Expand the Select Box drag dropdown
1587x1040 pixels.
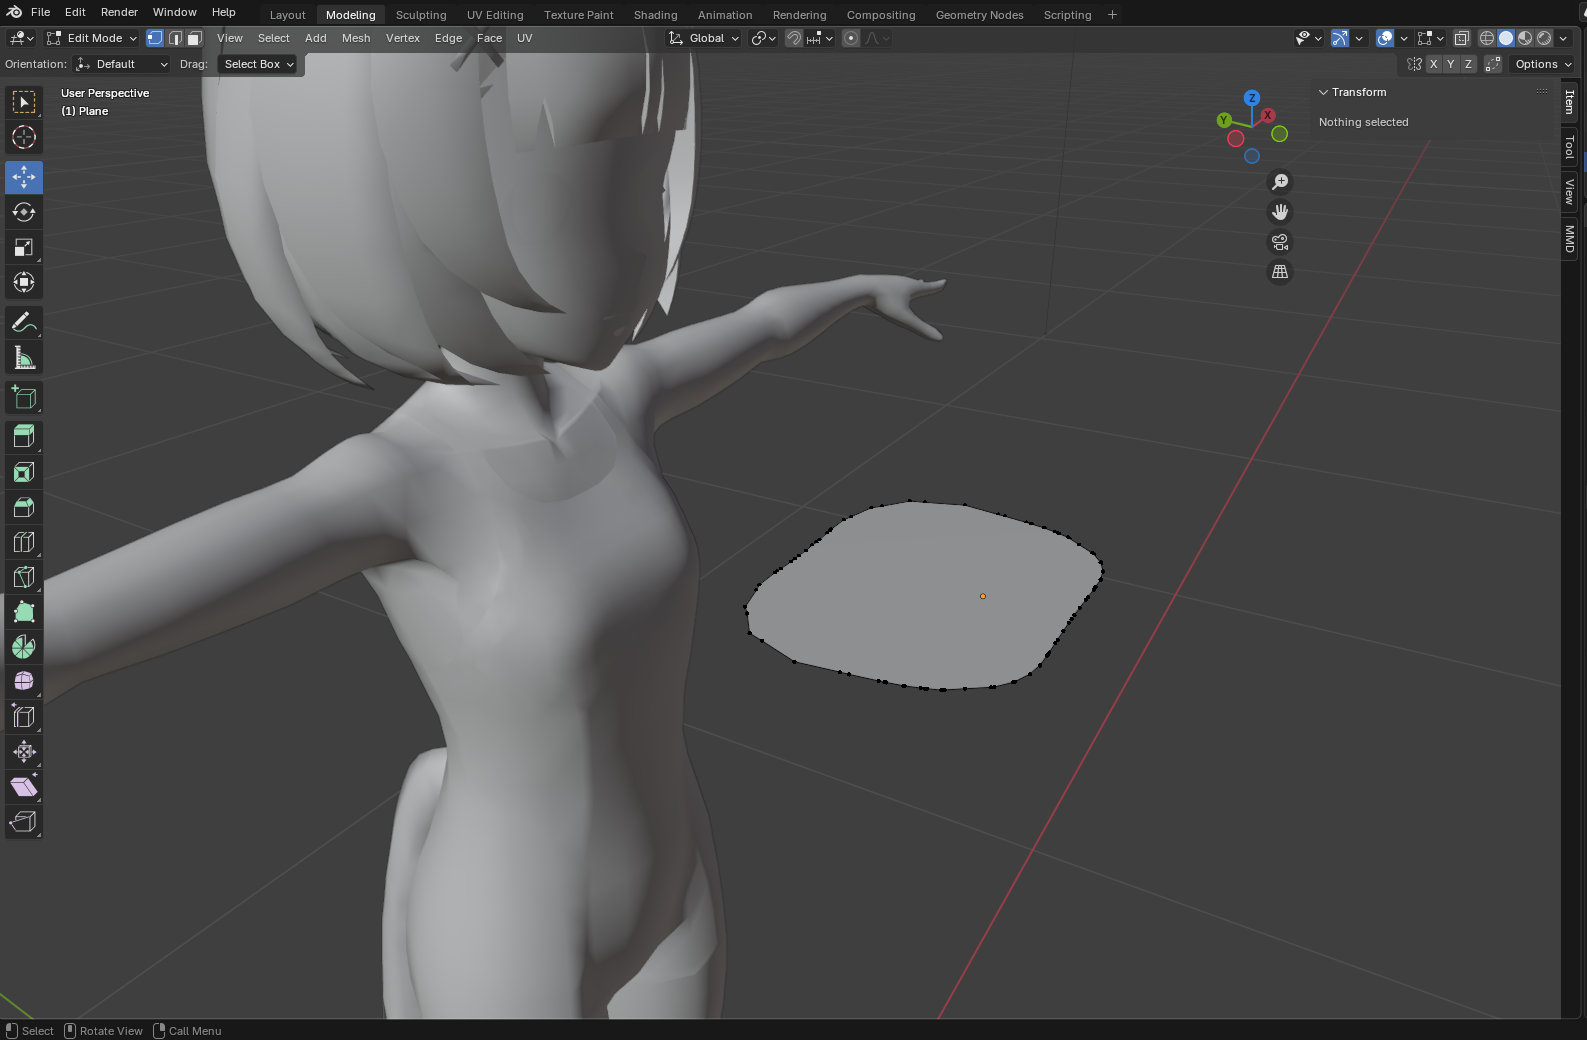point(258,64)
